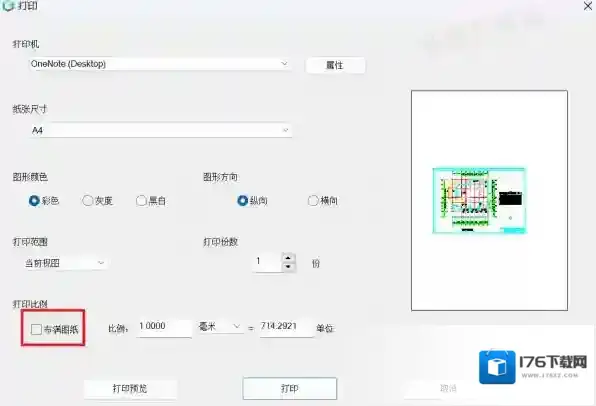
Task: Select the 彩色 color radio button
Action: tap(34, 200)
